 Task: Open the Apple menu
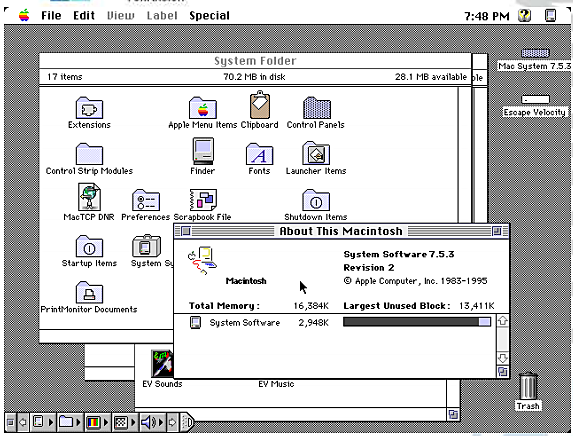(24, 16)
